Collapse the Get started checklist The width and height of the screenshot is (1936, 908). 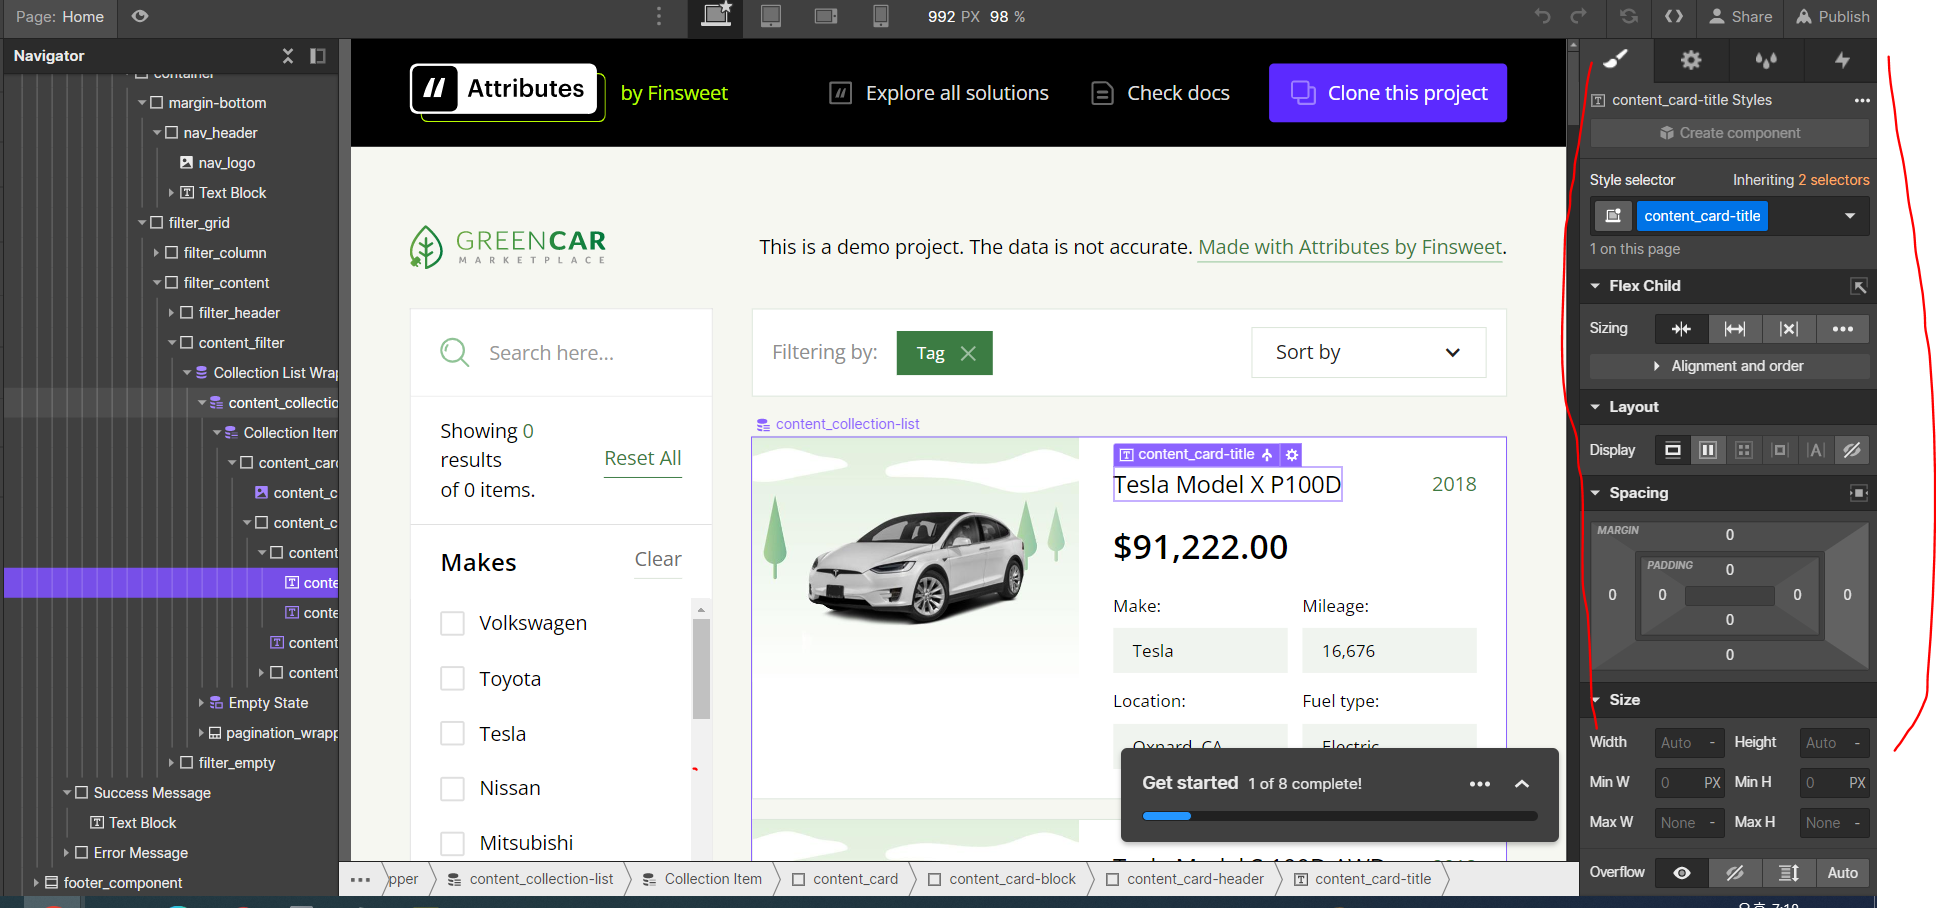pos(1522,784)
